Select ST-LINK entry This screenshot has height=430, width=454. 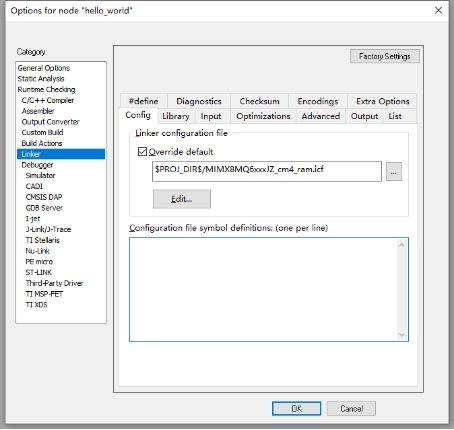tap(39, 272)
